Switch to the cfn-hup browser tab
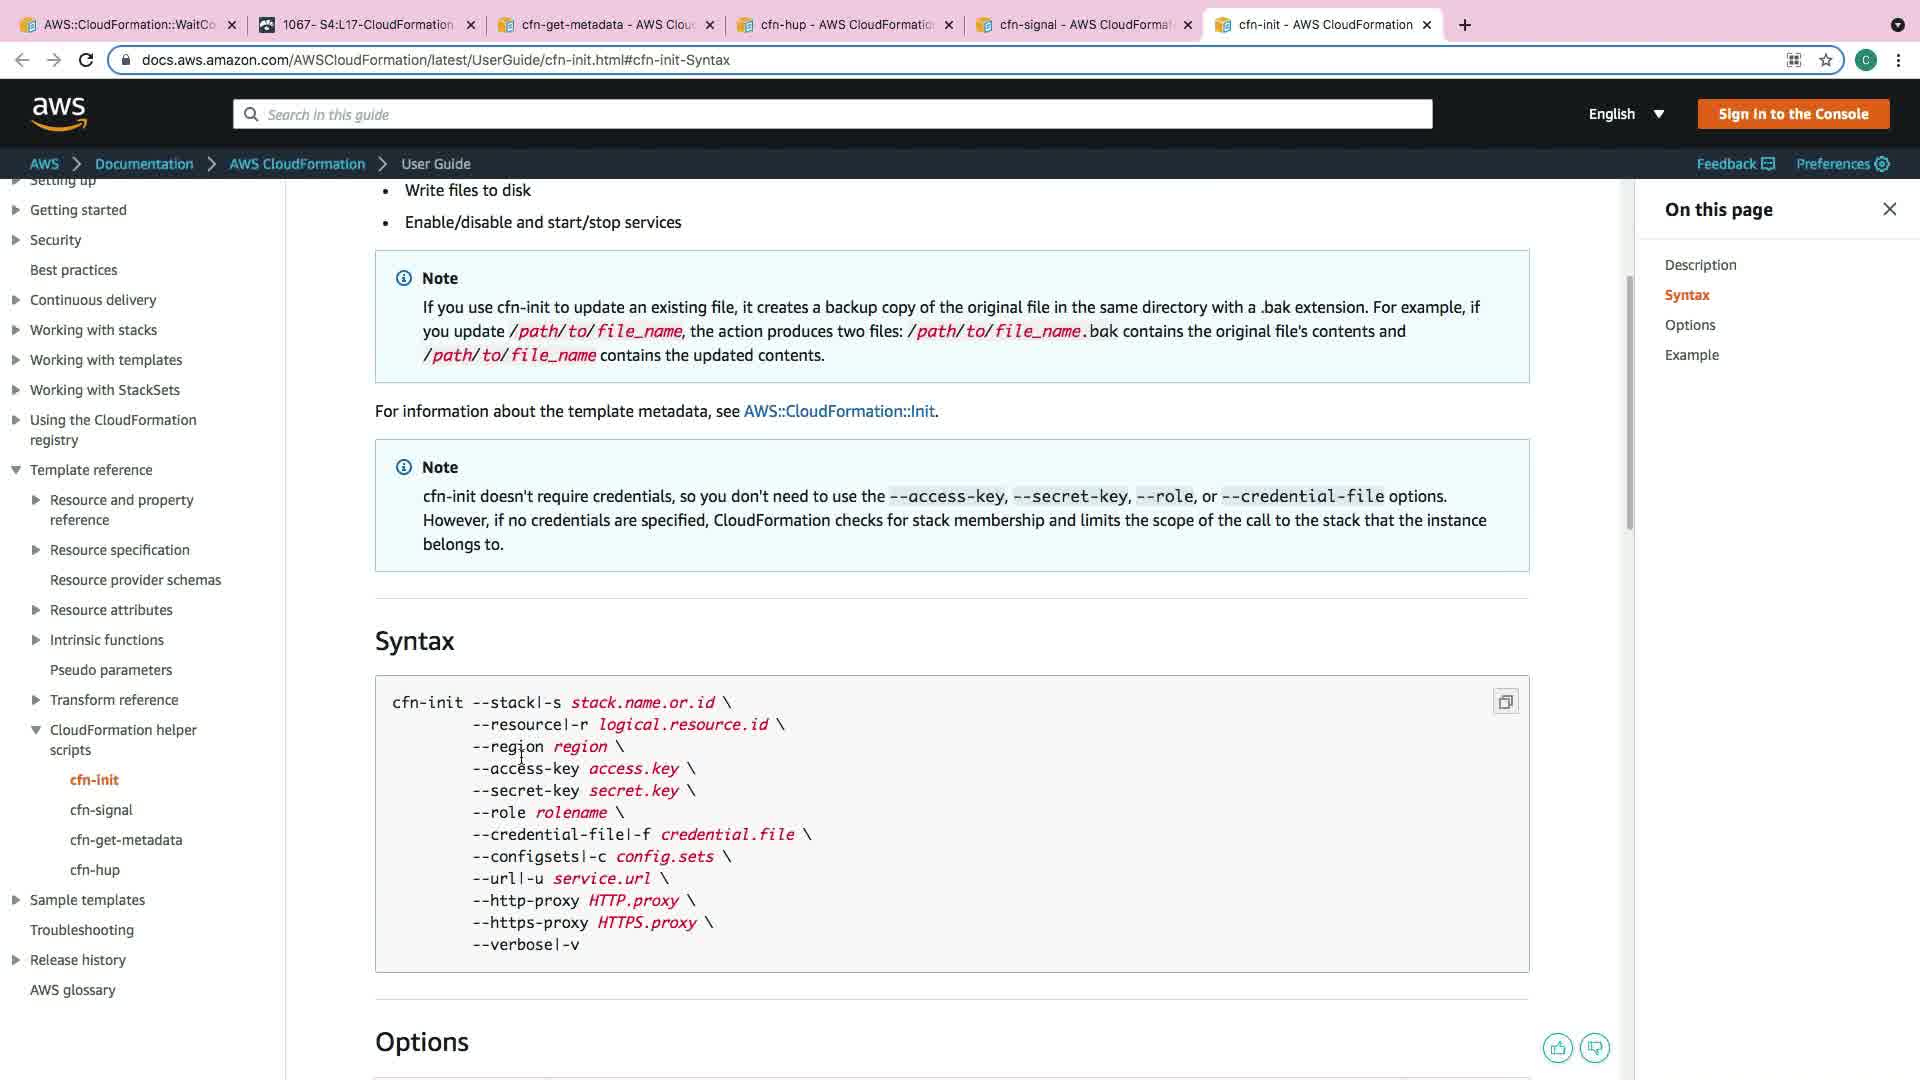1920x1080 pixels. tap(845, 25)
